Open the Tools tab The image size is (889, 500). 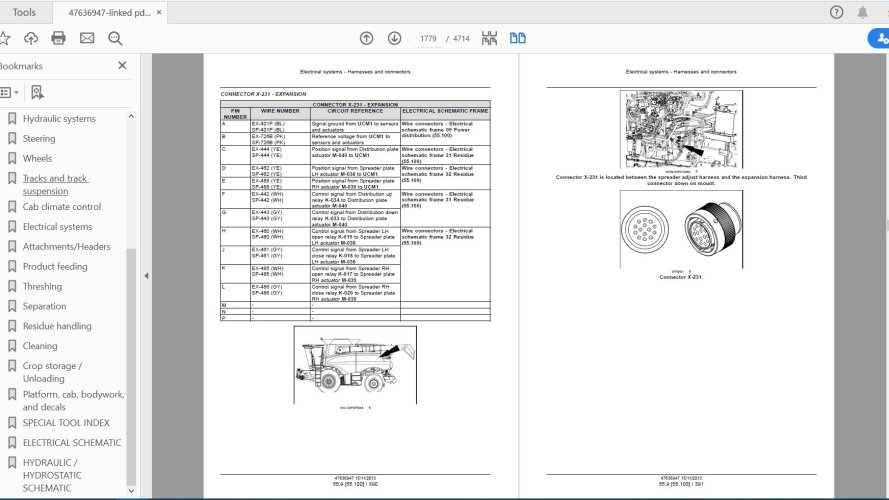point(24,12)
